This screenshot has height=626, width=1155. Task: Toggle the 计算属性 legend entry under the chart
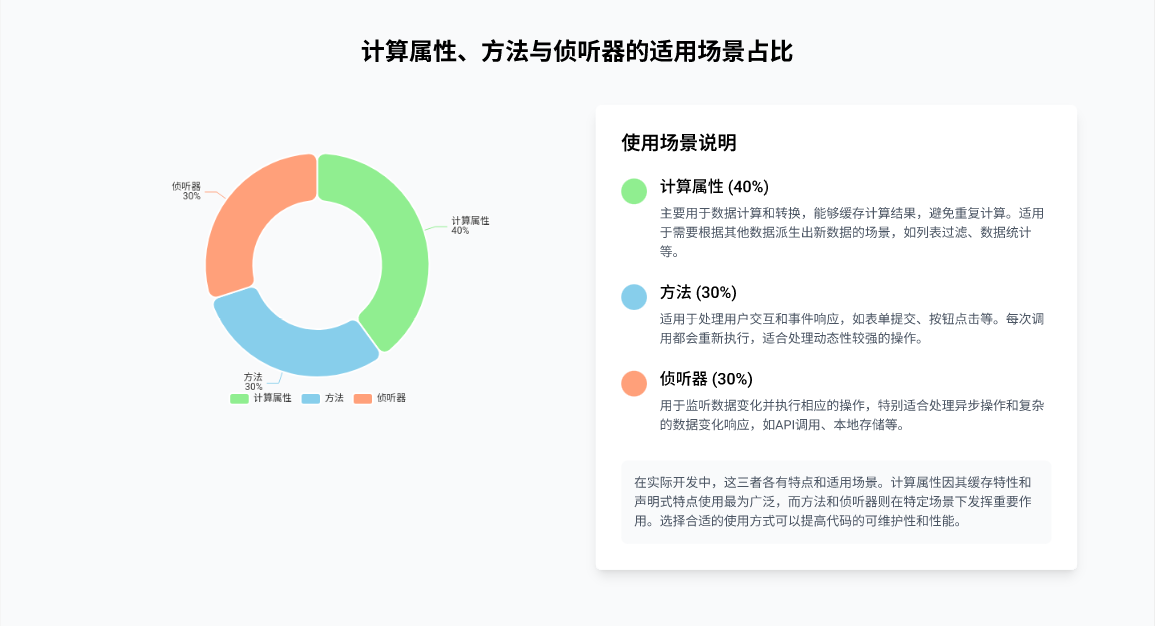tap(262, 398)
